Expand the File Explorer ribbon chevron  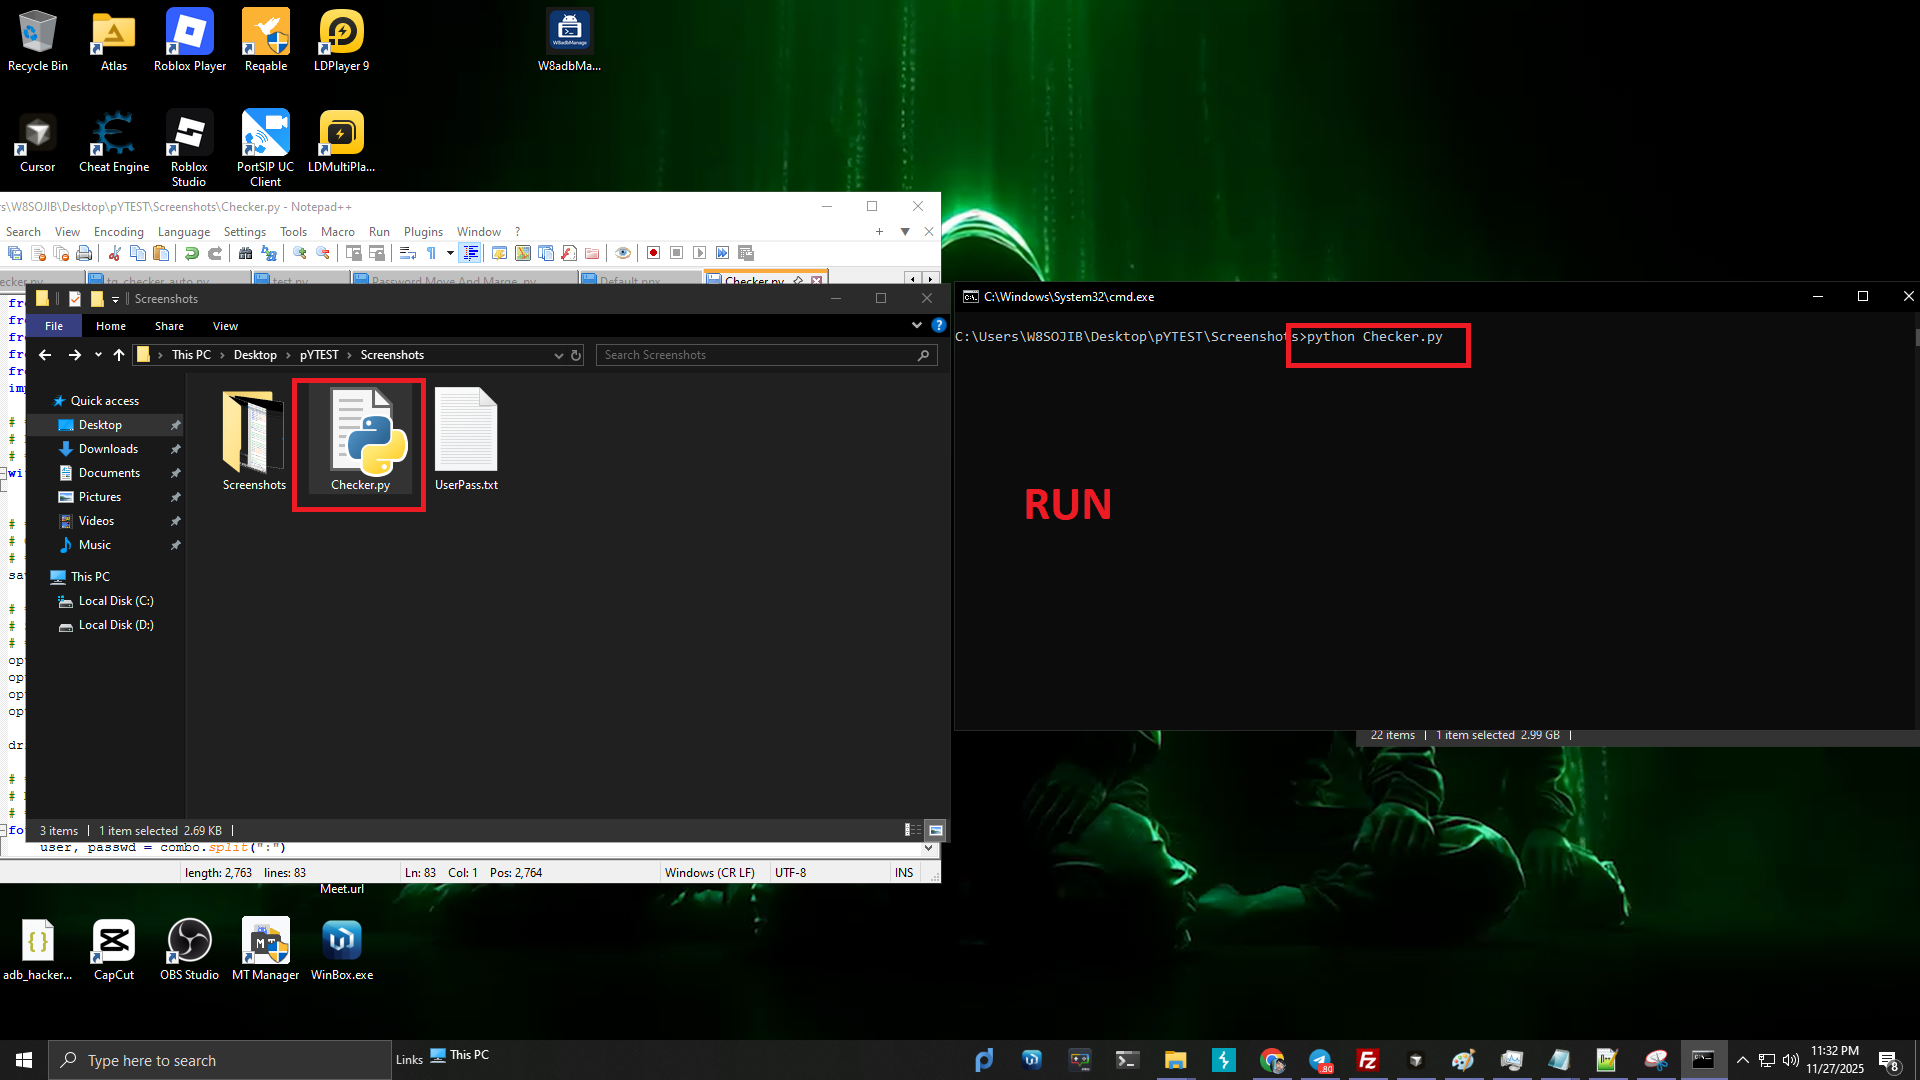pos(916,325)
